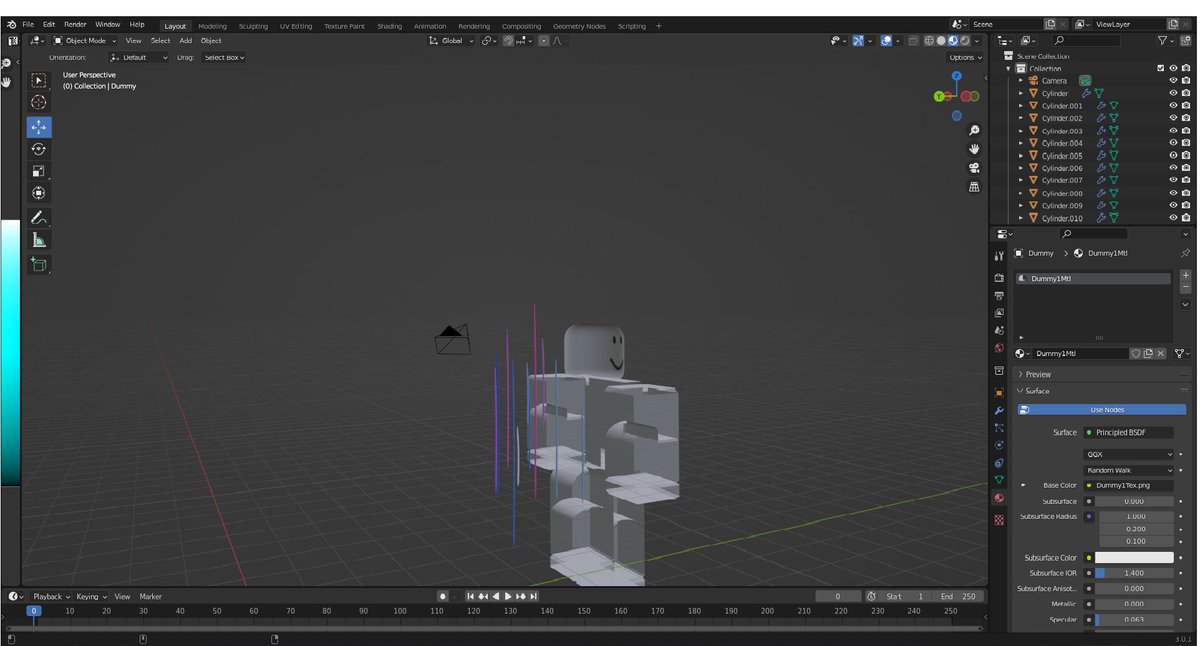Enable fake user shield for Dummy1Mtl

tap(1136, 354)
